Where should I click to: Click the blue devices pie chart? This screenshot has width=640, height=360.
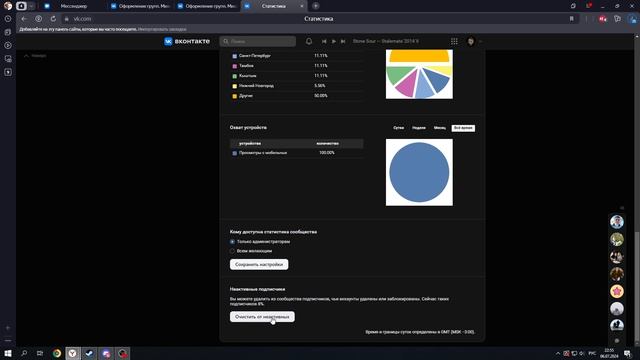pos(419,172)
